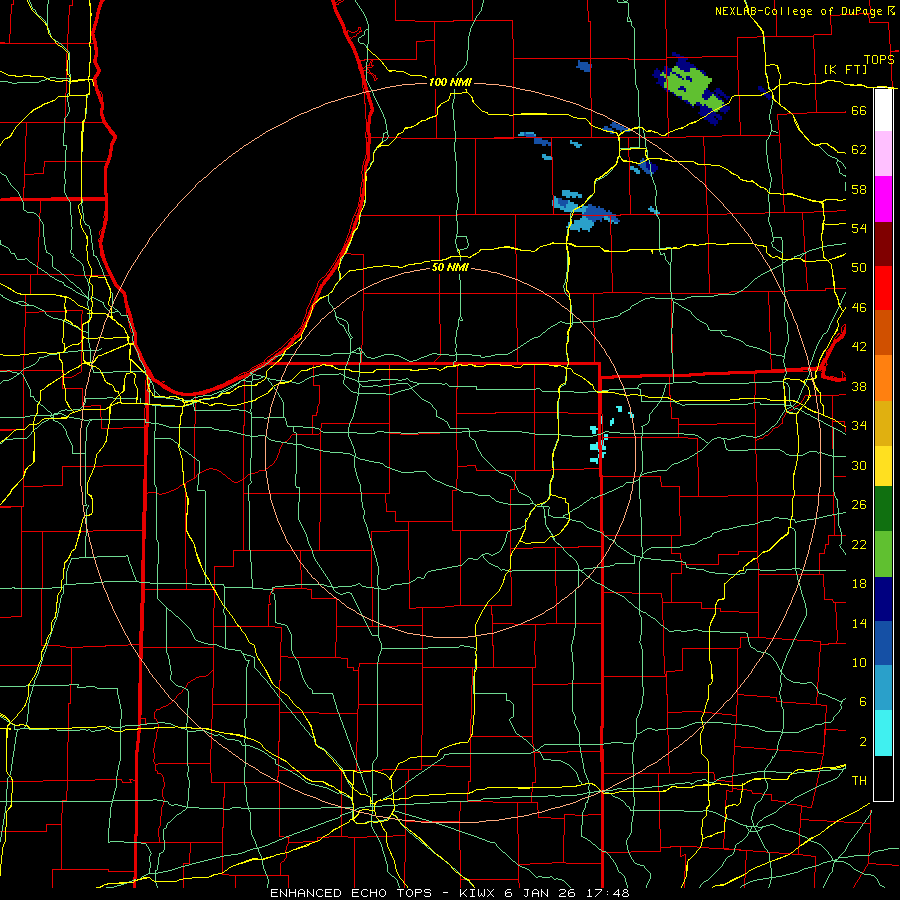Screen dimensions: 900x900
Task: Click the "34" scale value
Action: 859,426
